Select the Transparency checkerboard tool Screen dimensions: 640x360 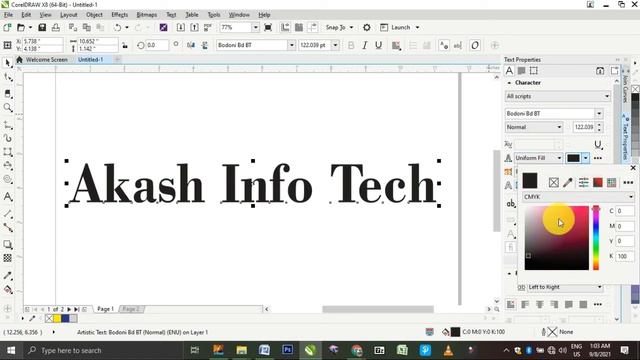click(8, 258)
